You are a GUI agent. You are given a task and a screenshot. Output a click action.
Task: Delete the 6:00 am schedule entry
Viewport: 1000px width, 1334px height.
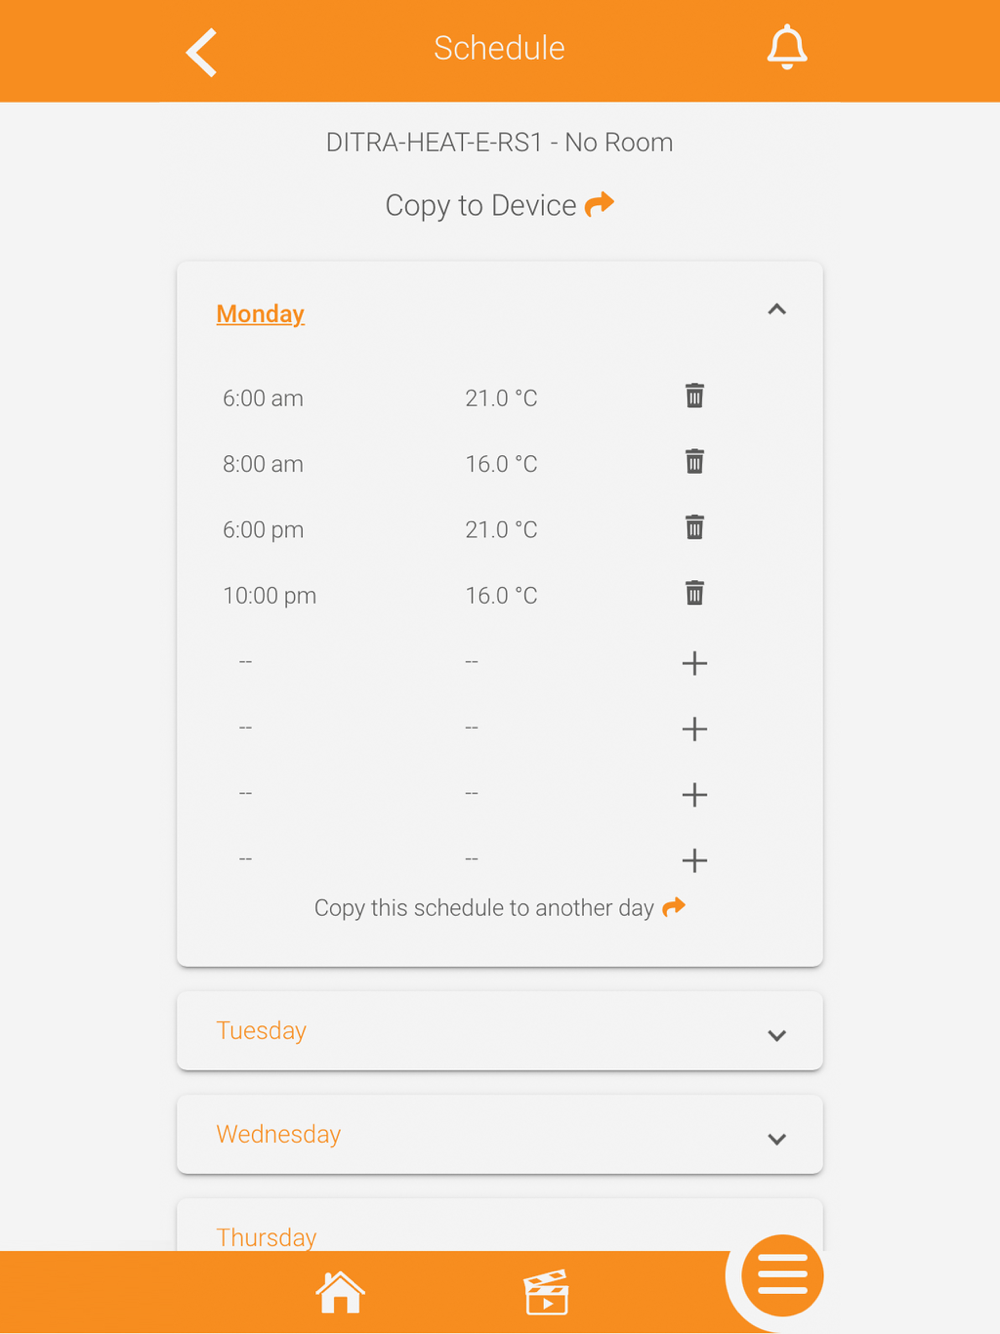click(x=695, y=396)
